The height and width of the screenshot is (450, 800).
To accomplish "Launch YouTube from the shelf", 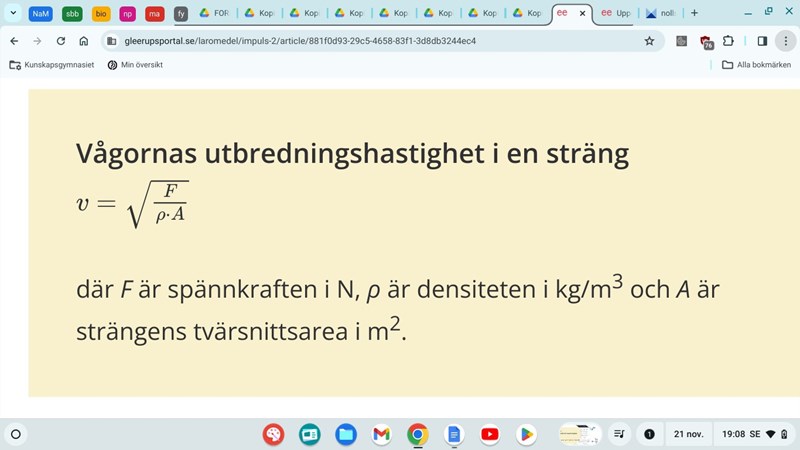I will point(489,434).
